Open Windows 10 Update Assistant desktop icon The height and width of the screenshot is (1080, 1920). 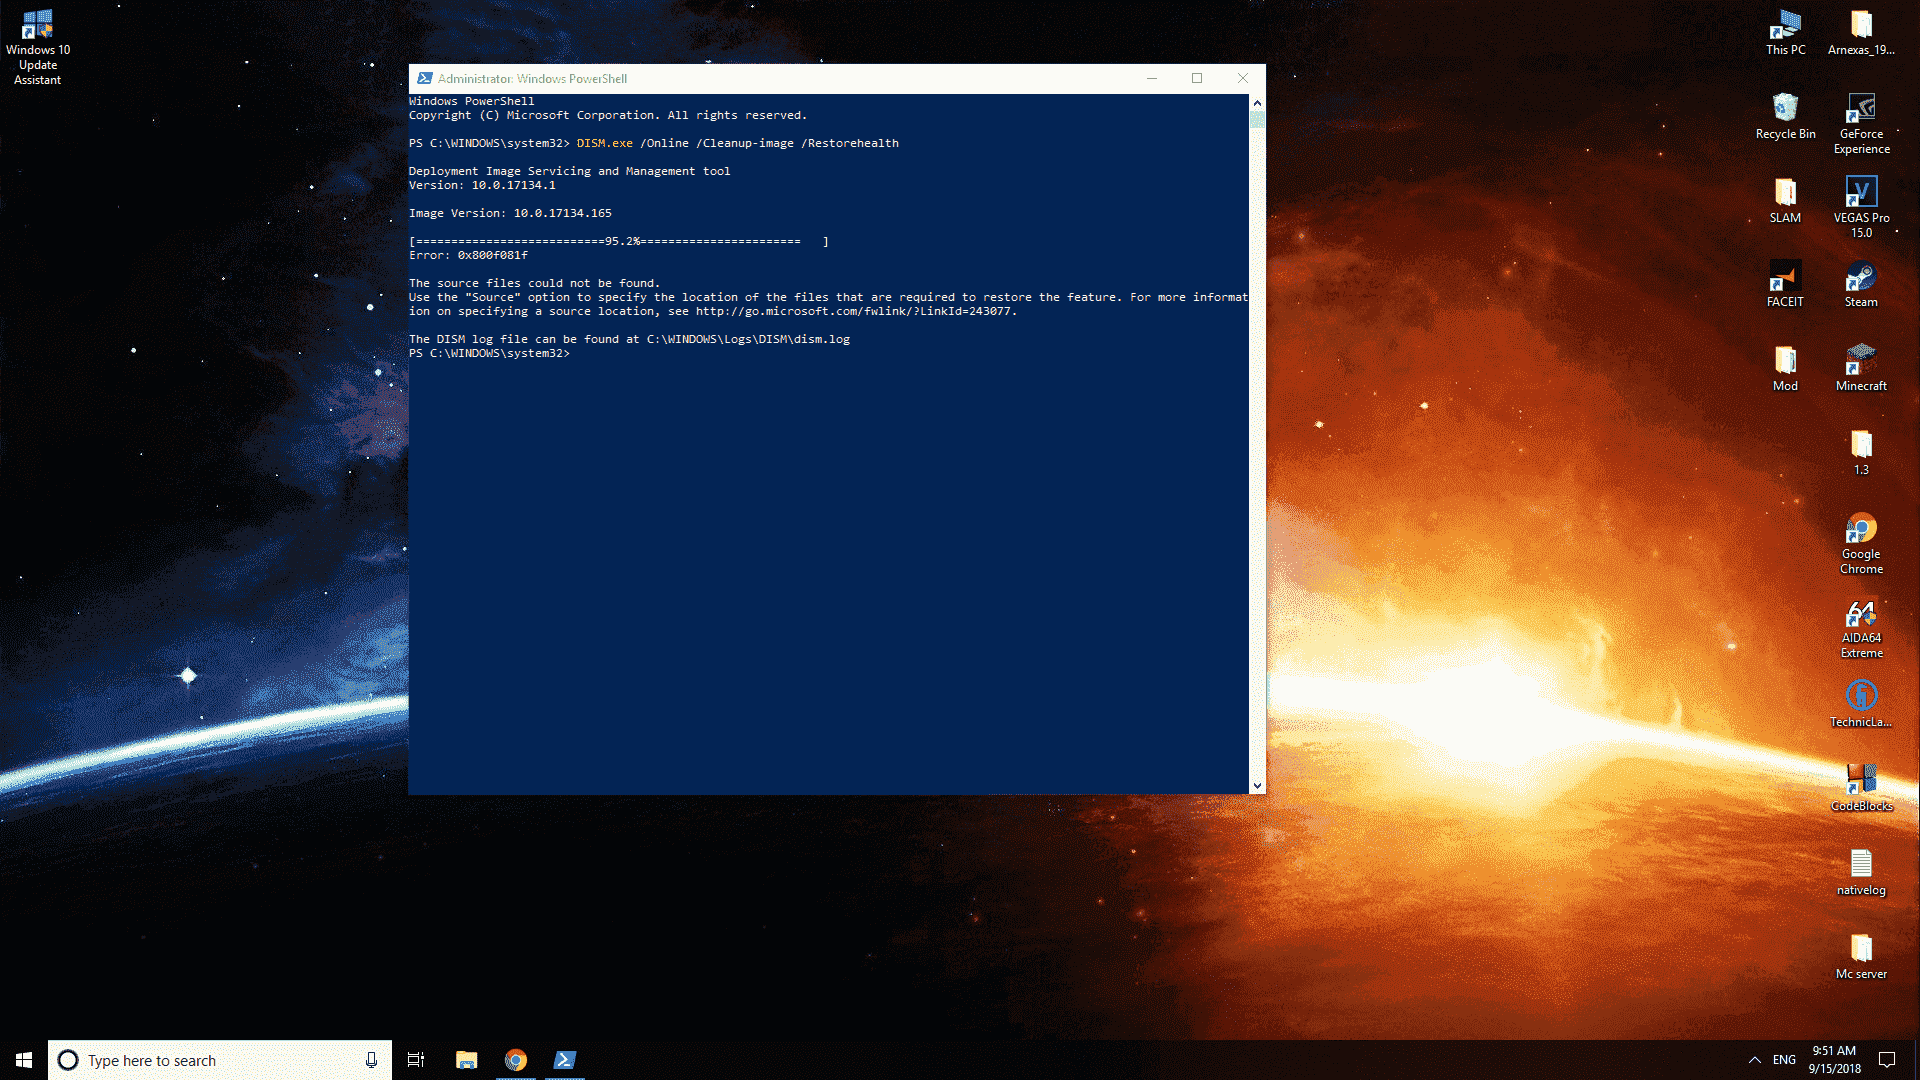(x=37, y=45)
